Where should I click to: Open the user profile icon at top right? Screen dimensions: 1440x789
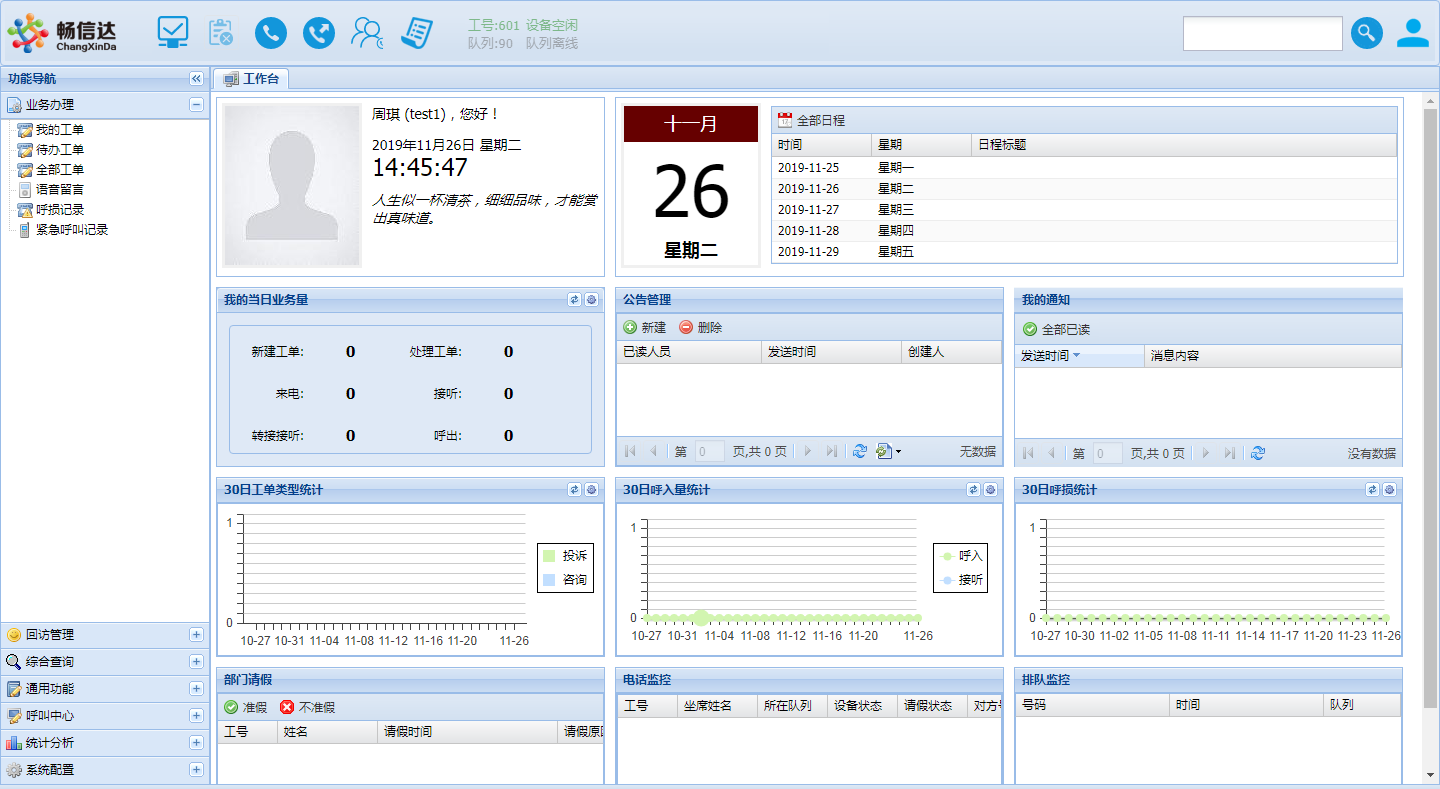point(1413,33)
